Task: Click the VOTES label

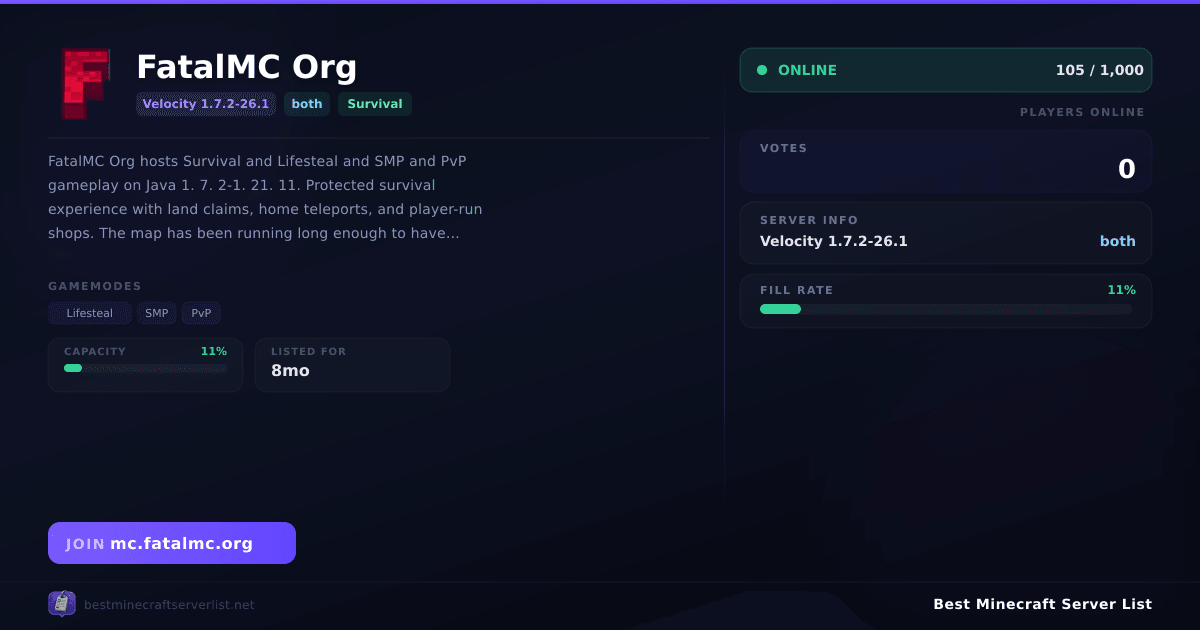Action: (x=784, y=148)
